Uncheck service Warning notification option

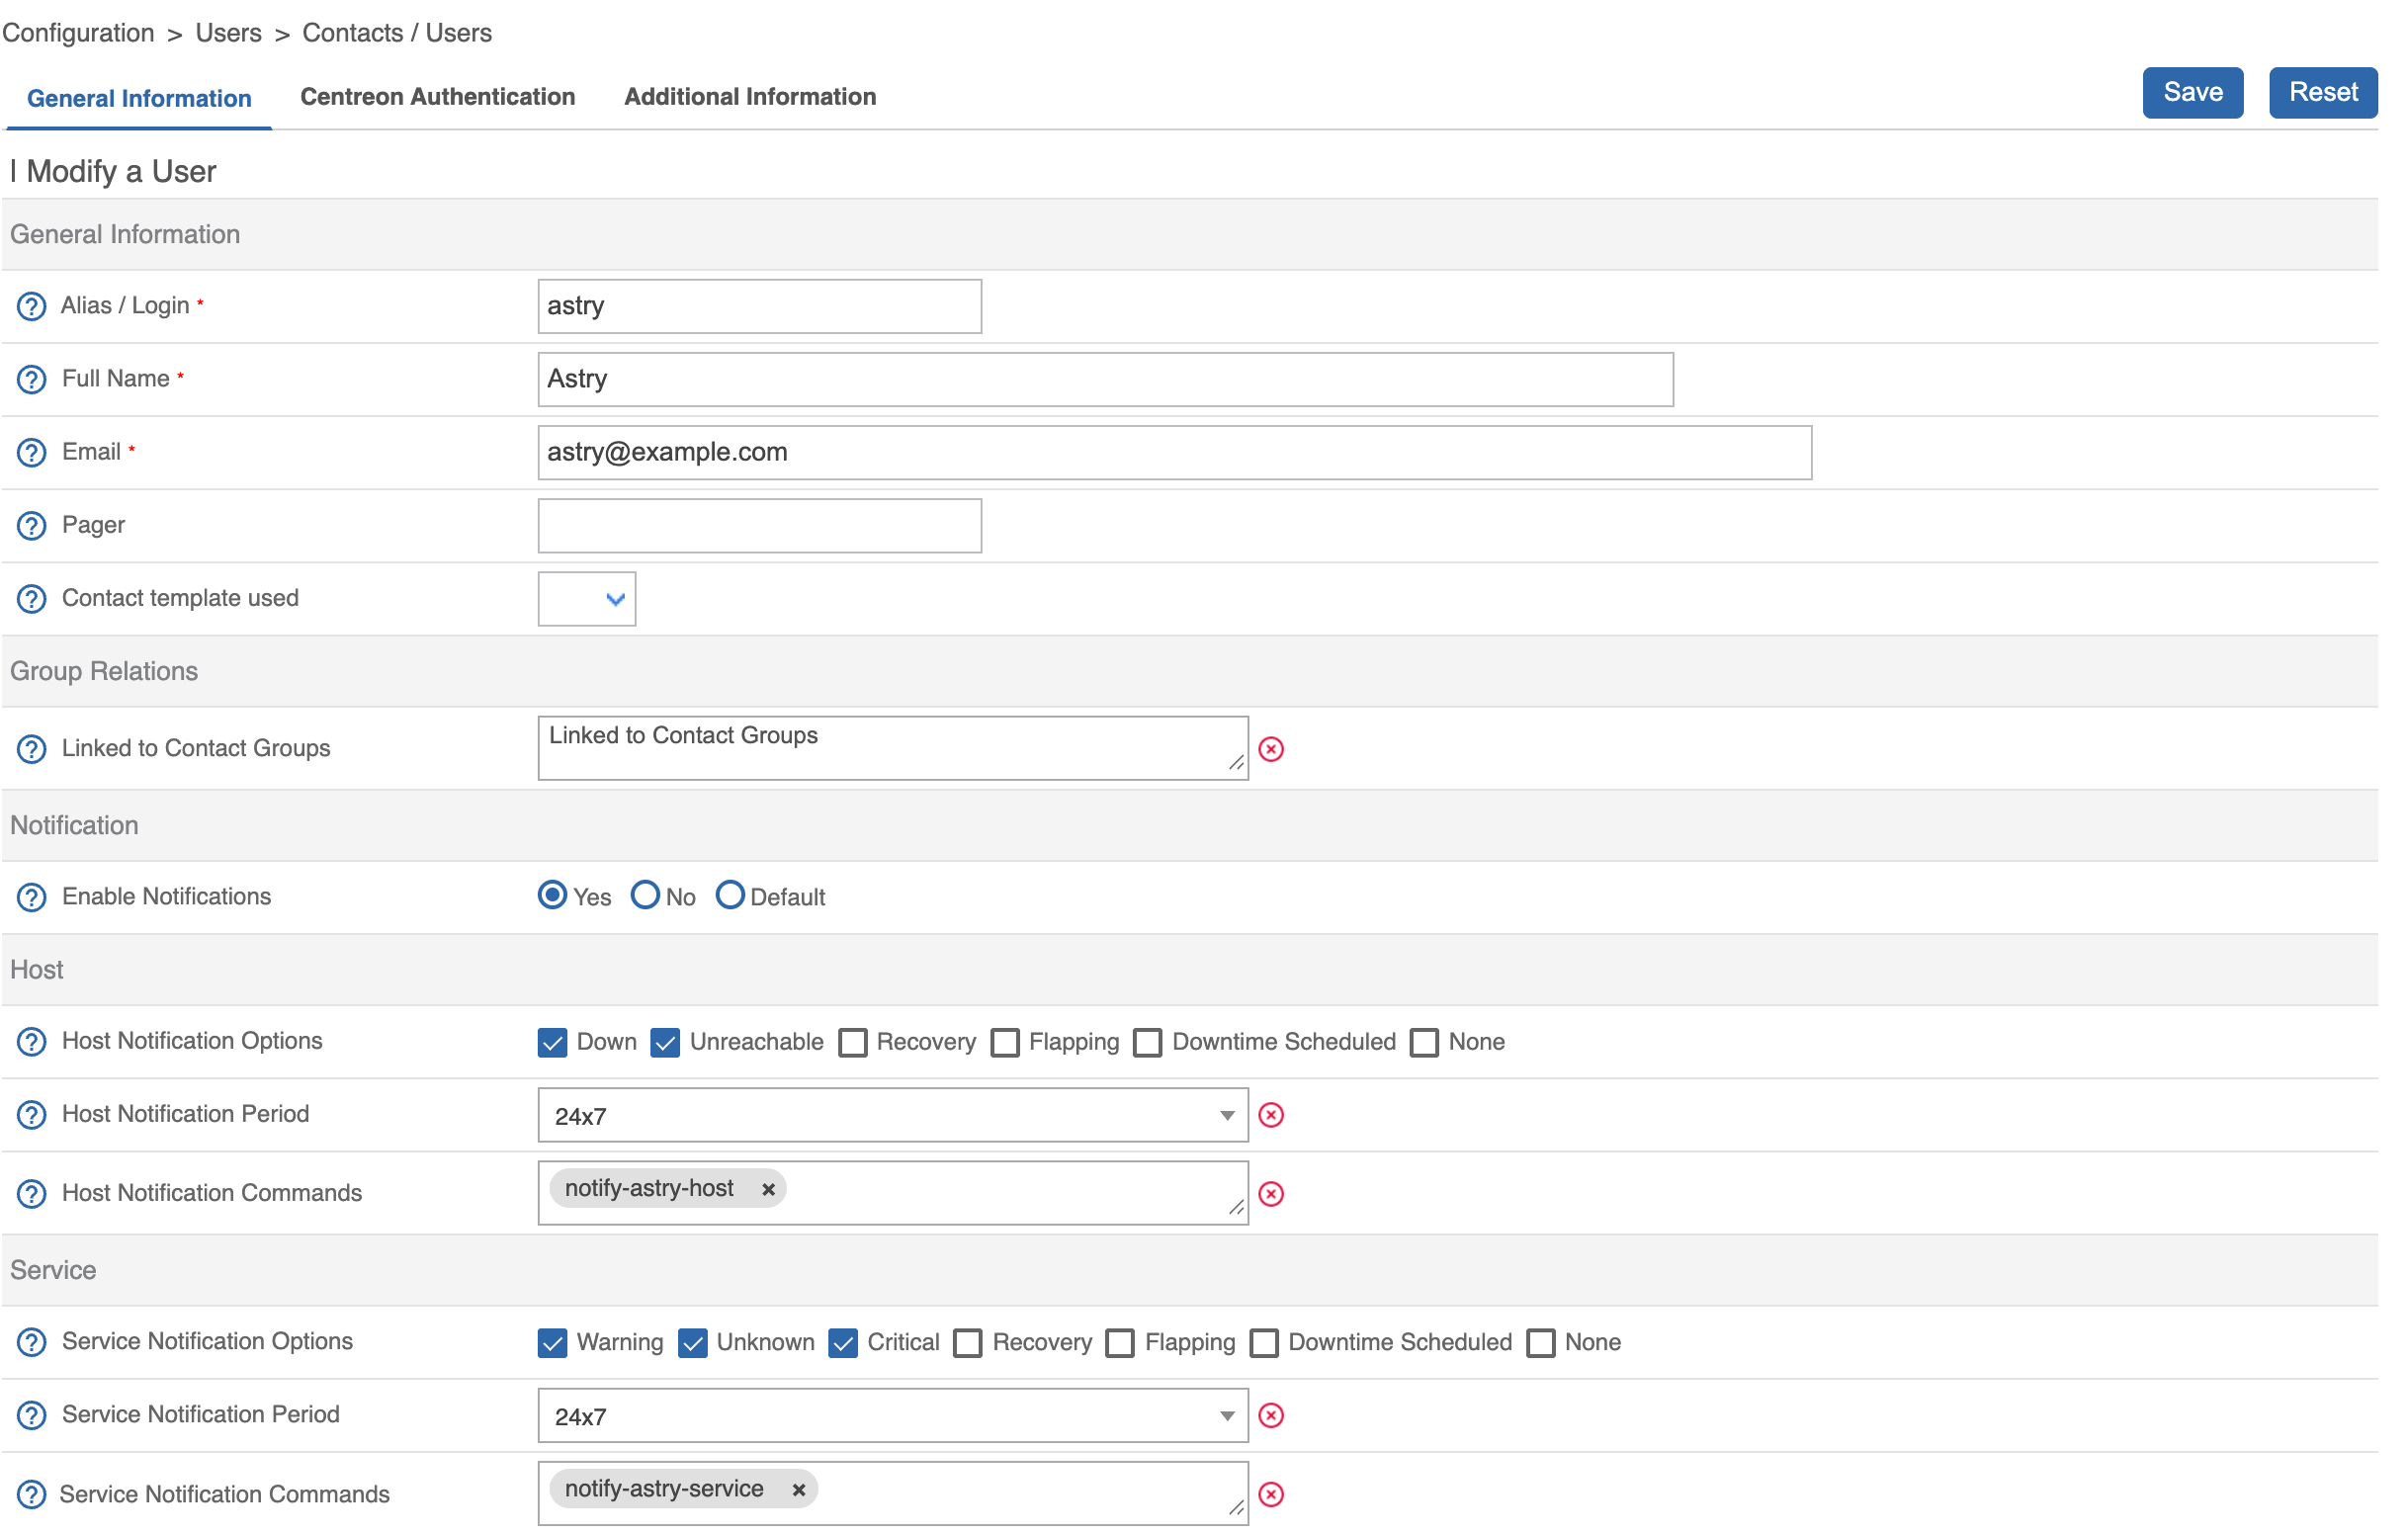pyautogui.click(x=552, y=1342)
